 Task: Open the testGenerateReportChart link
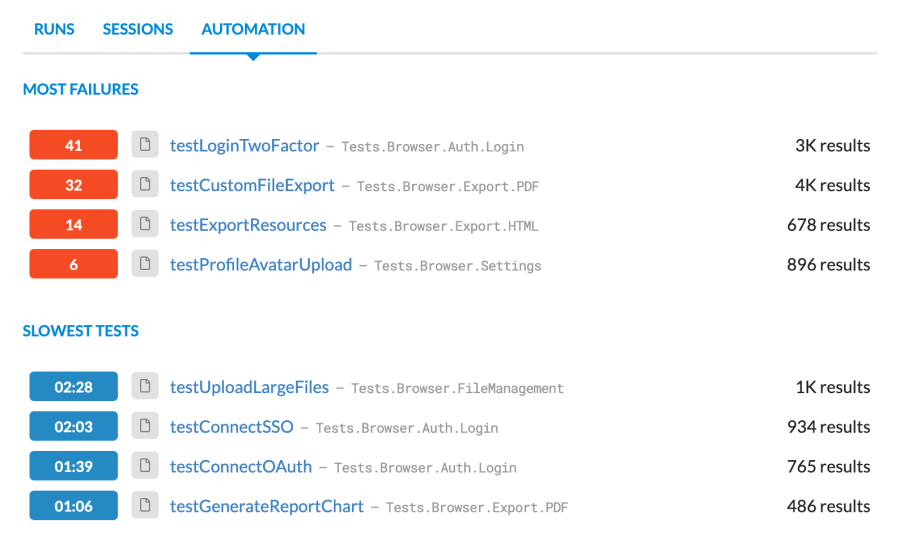267,506
